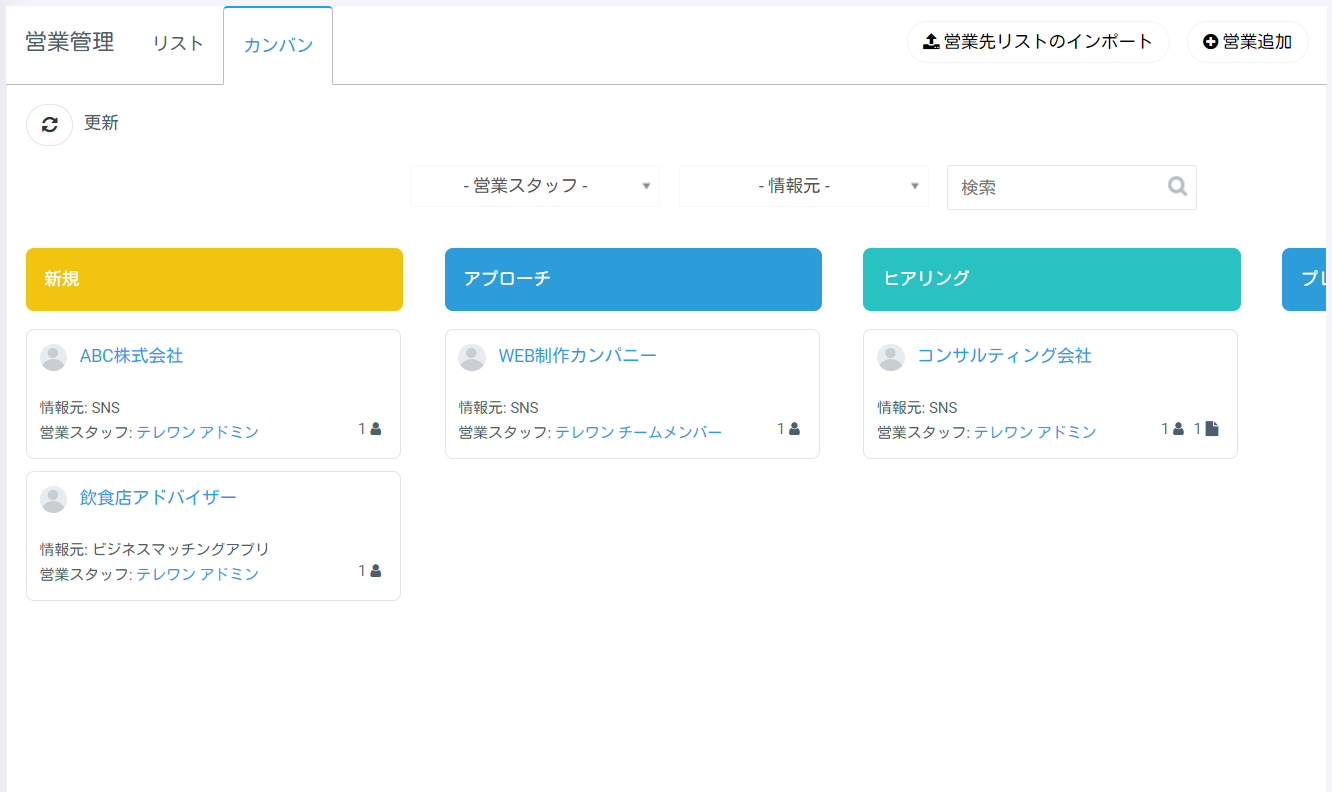
Task: Focus the 検索 search input field
Action: click(x=1071, y=187)
